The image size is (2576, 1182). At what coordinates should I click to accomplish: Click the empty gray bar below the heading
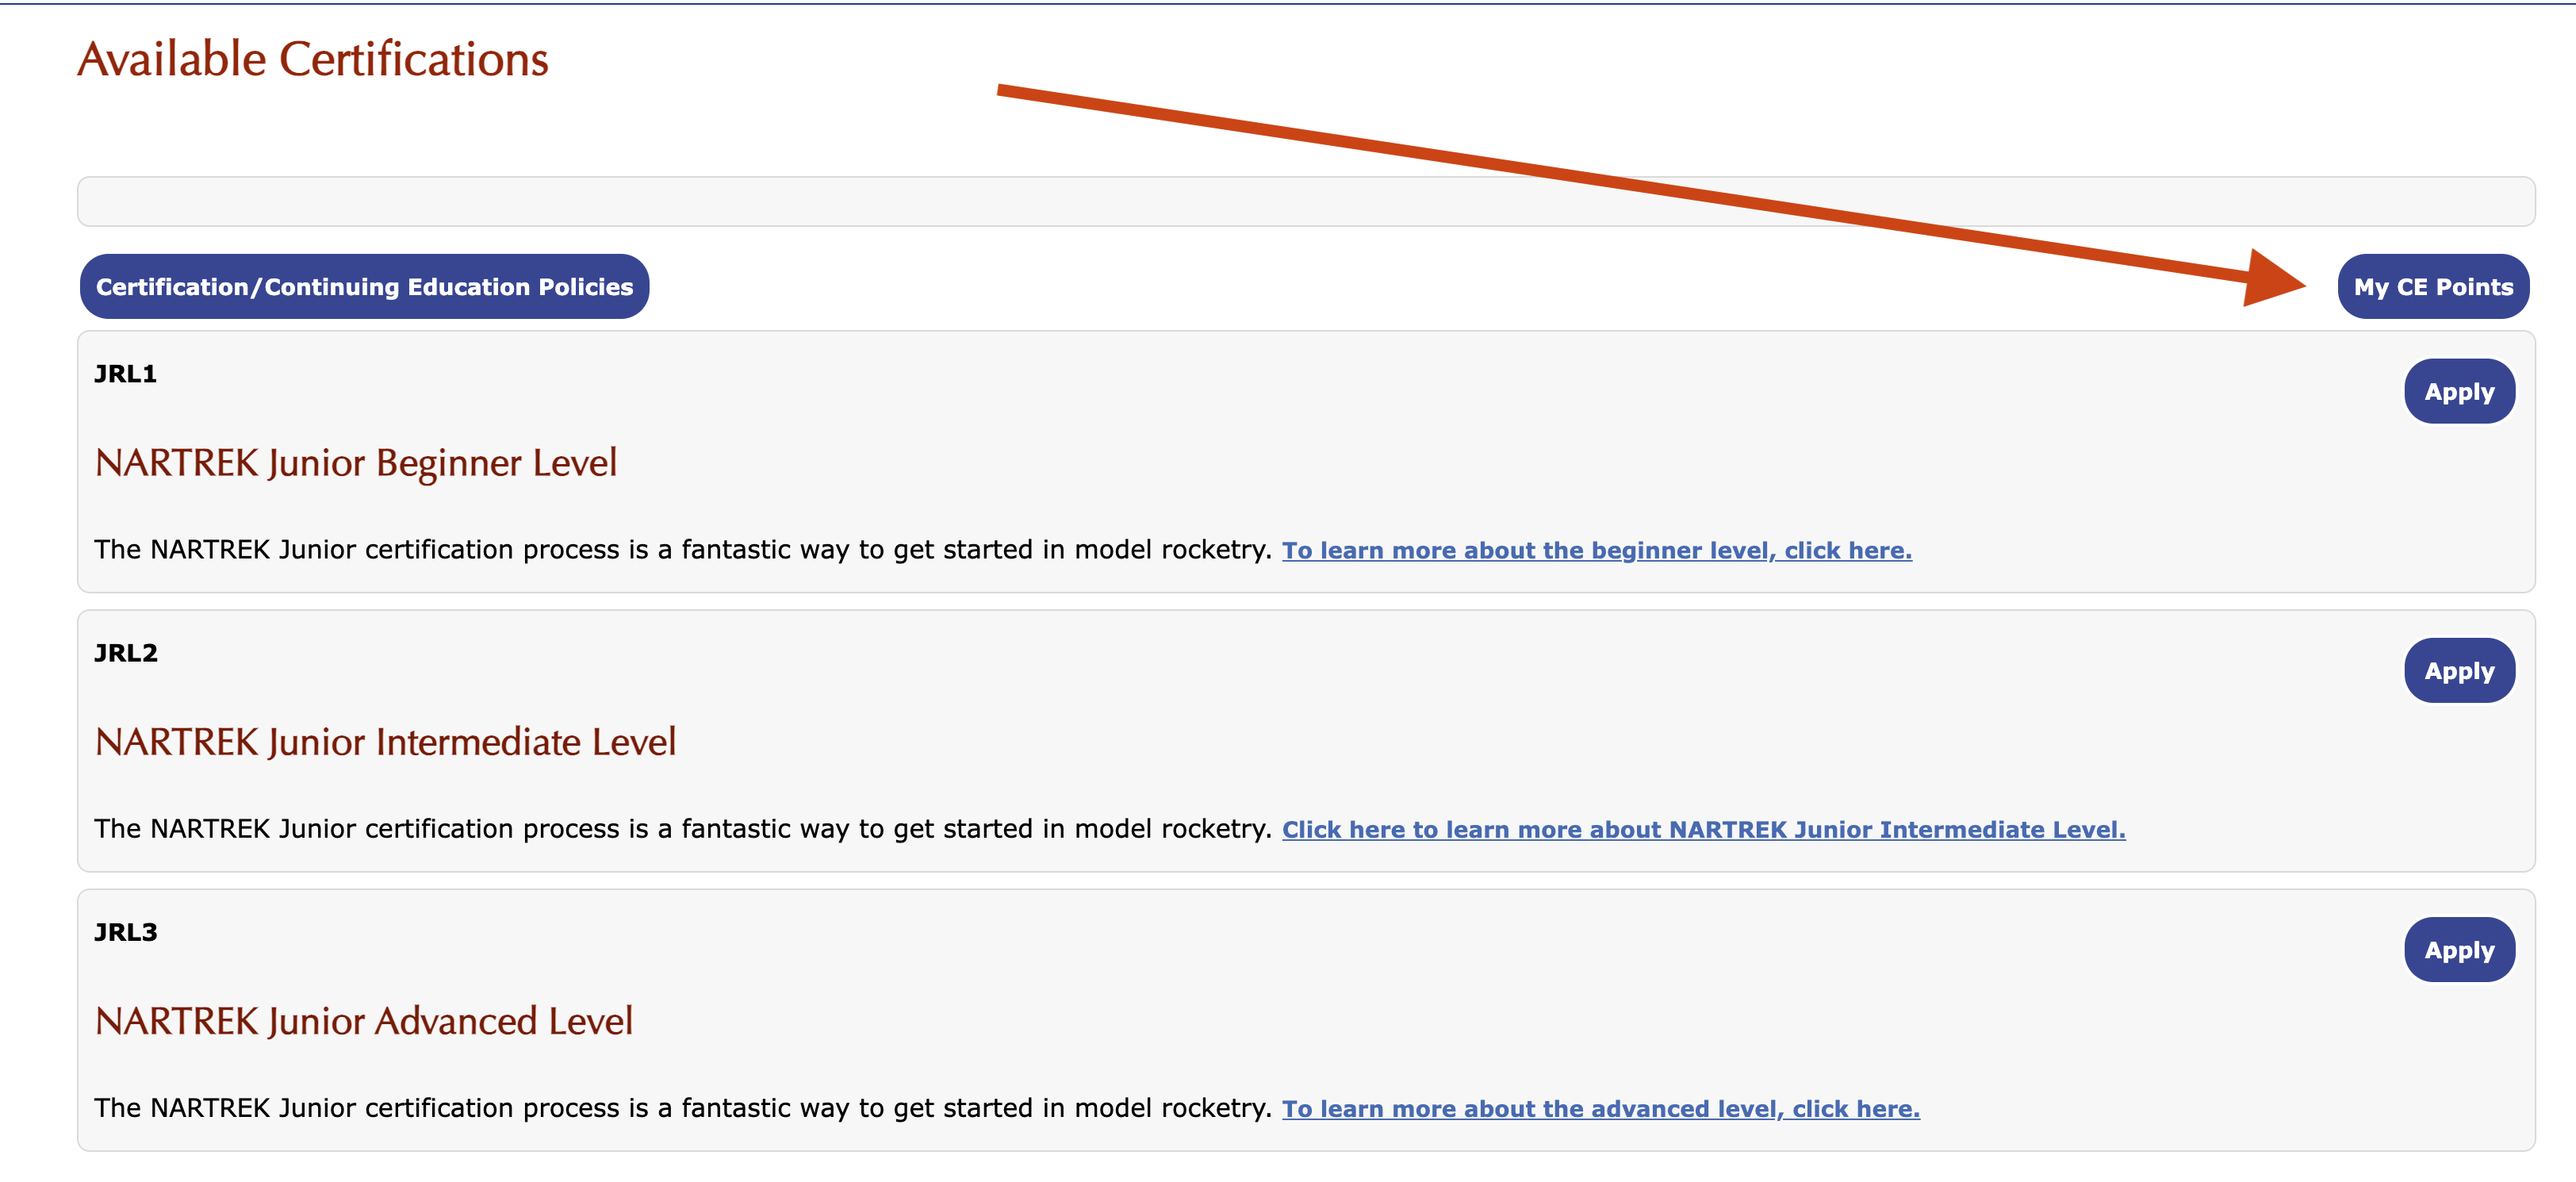tap(1305, 202)
